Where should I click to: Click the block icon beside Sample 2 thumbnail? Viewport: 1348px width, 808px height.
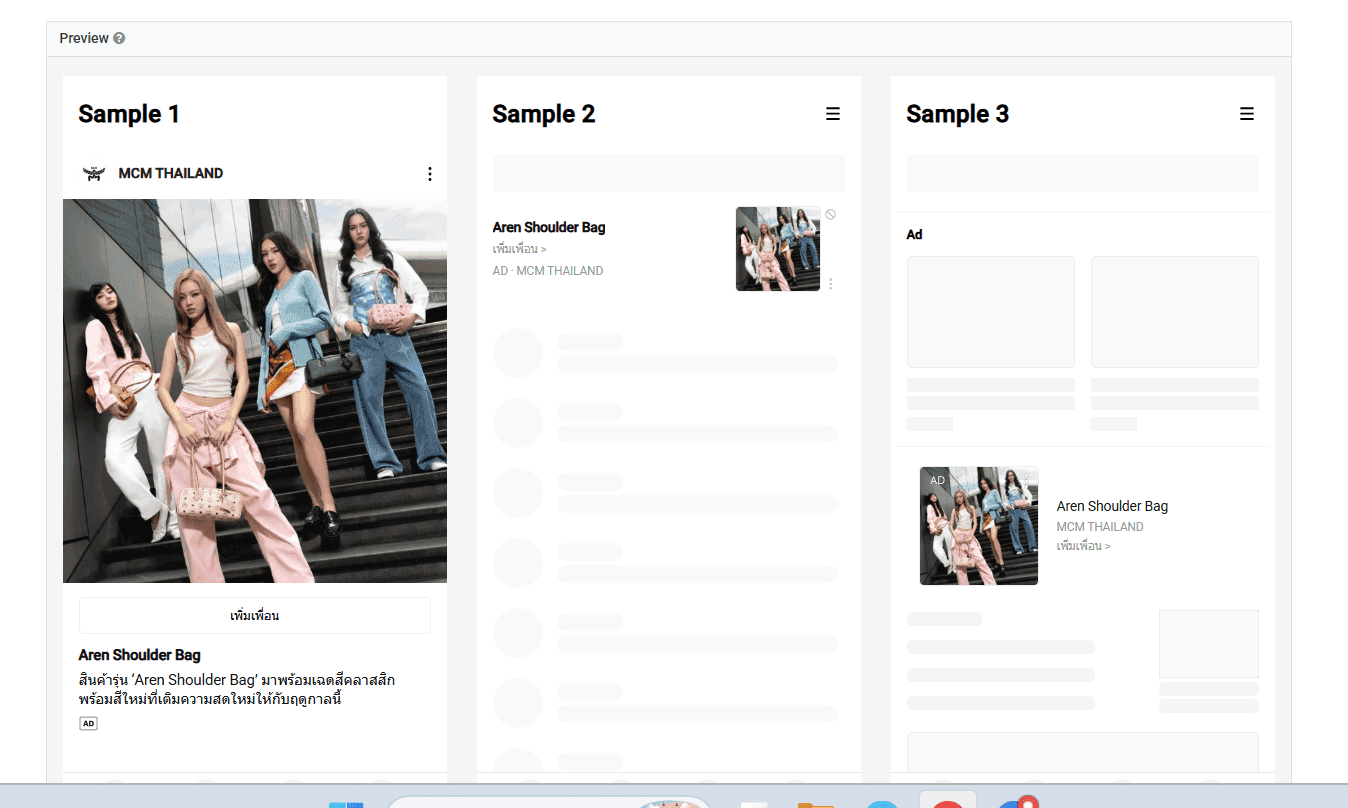click(831, 214)
